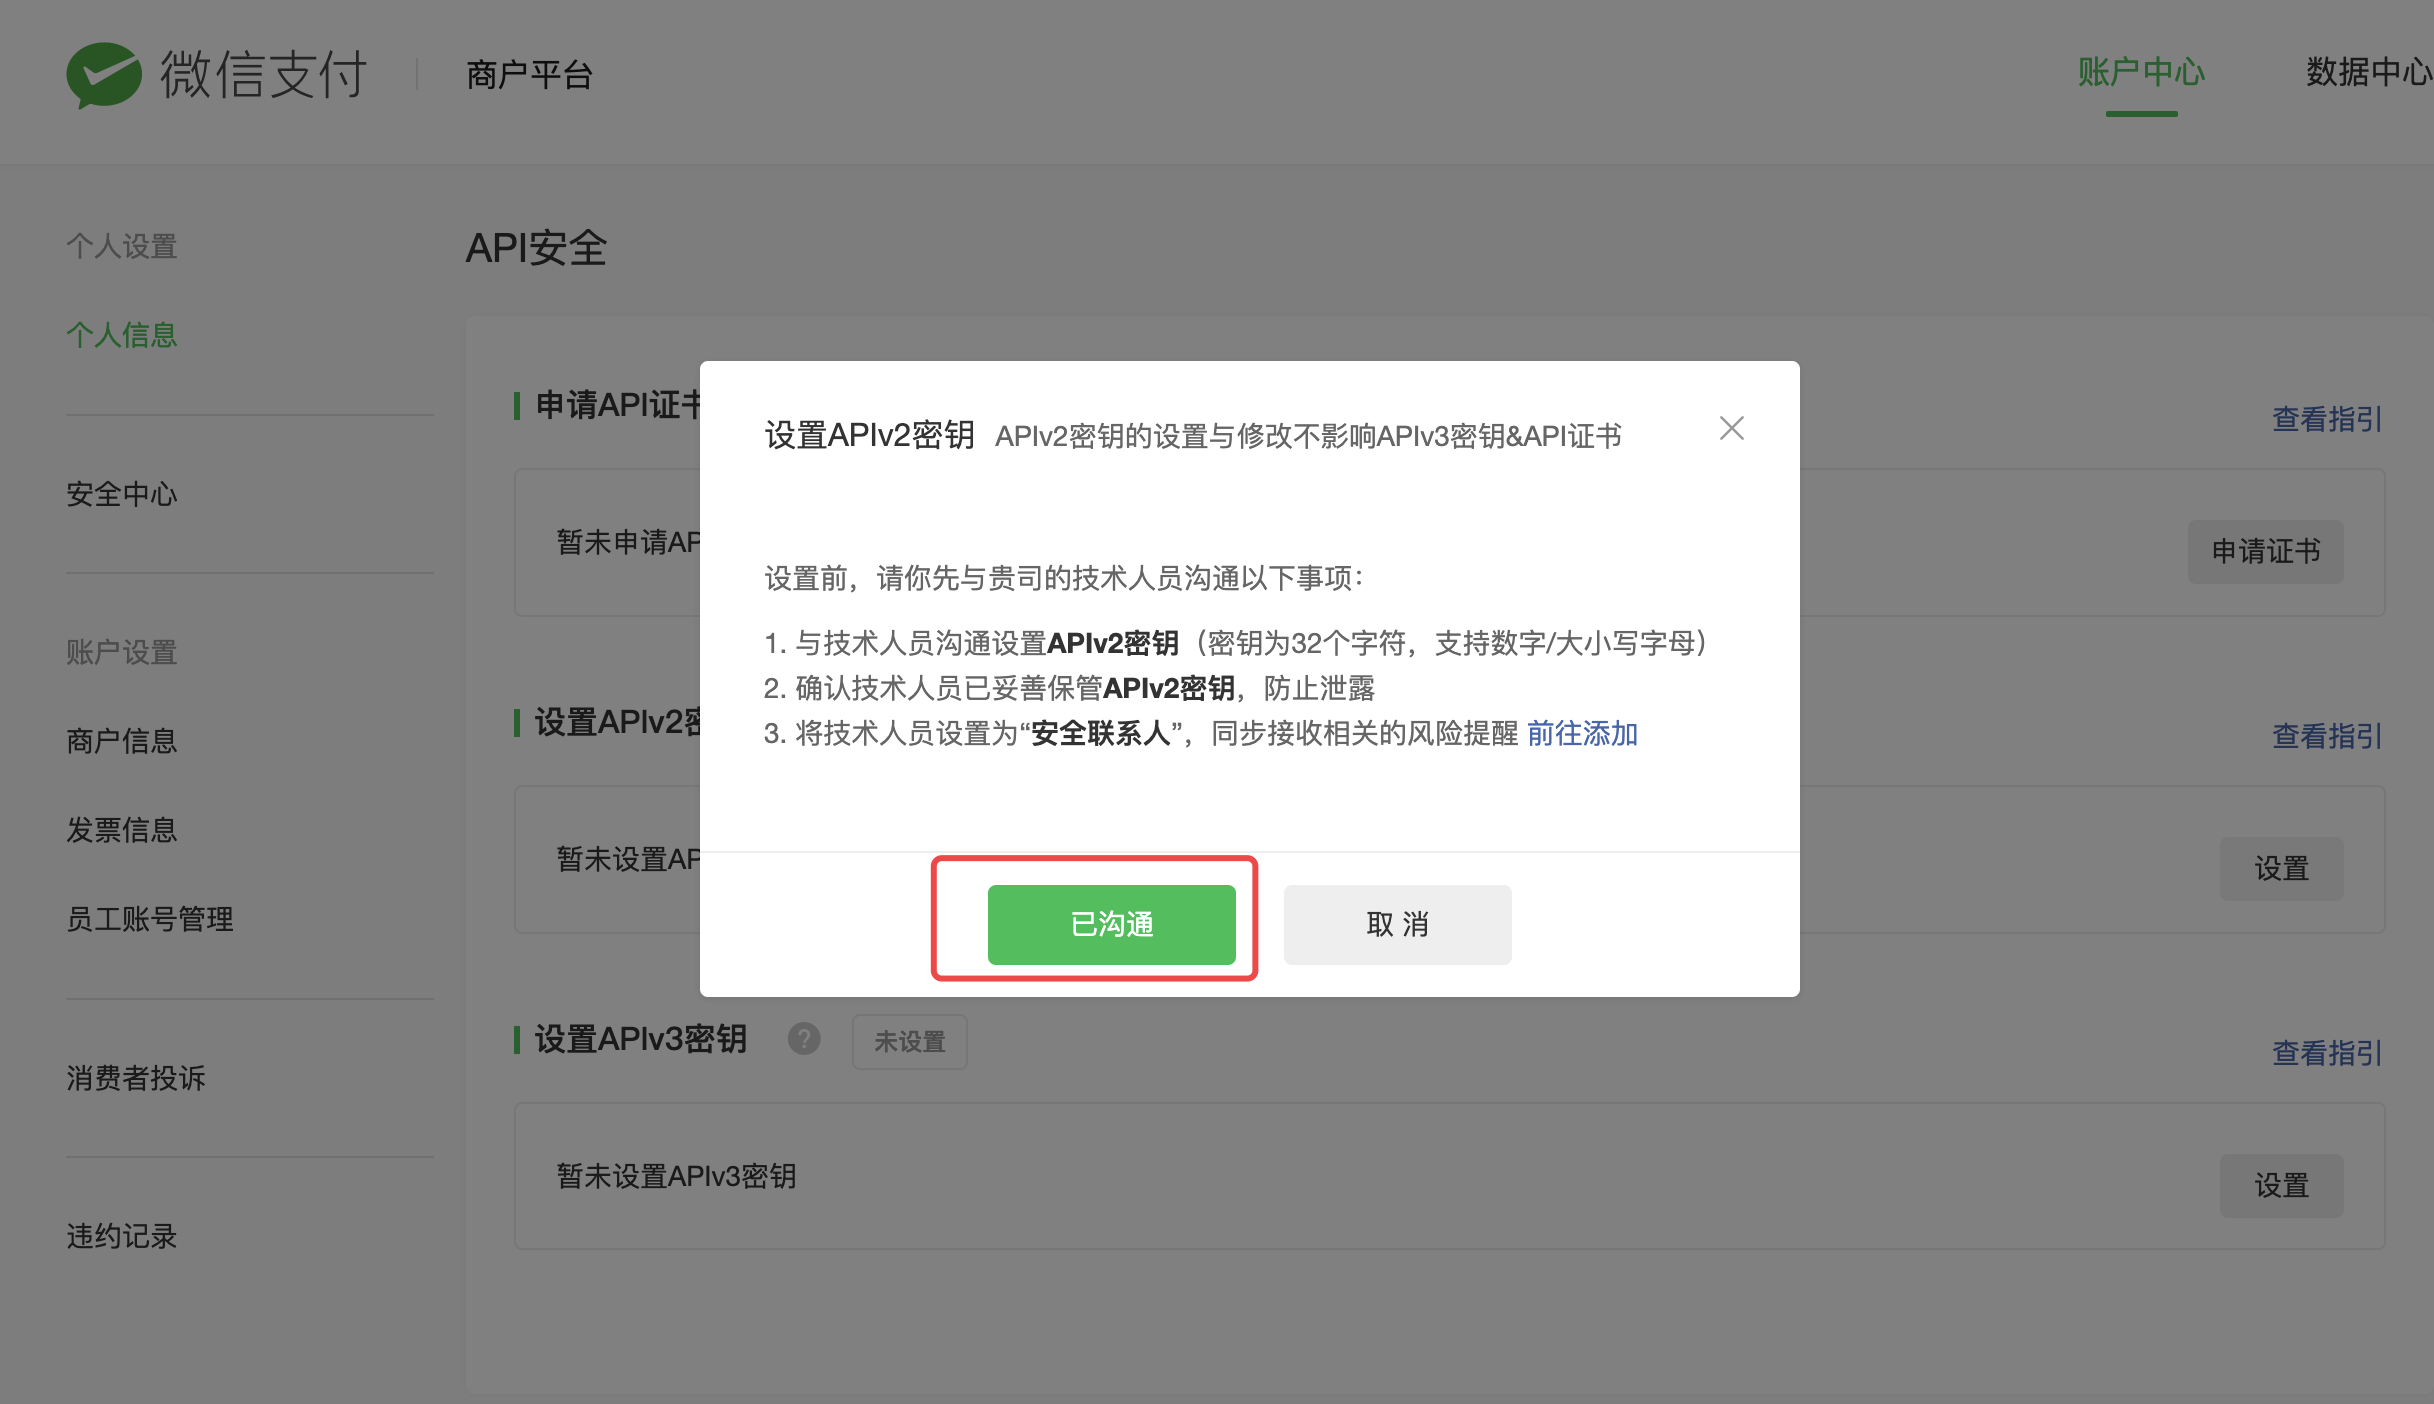Close the APIv2 key dialog
This screenshot has height=1404, width=2434.
point(1731,428)
